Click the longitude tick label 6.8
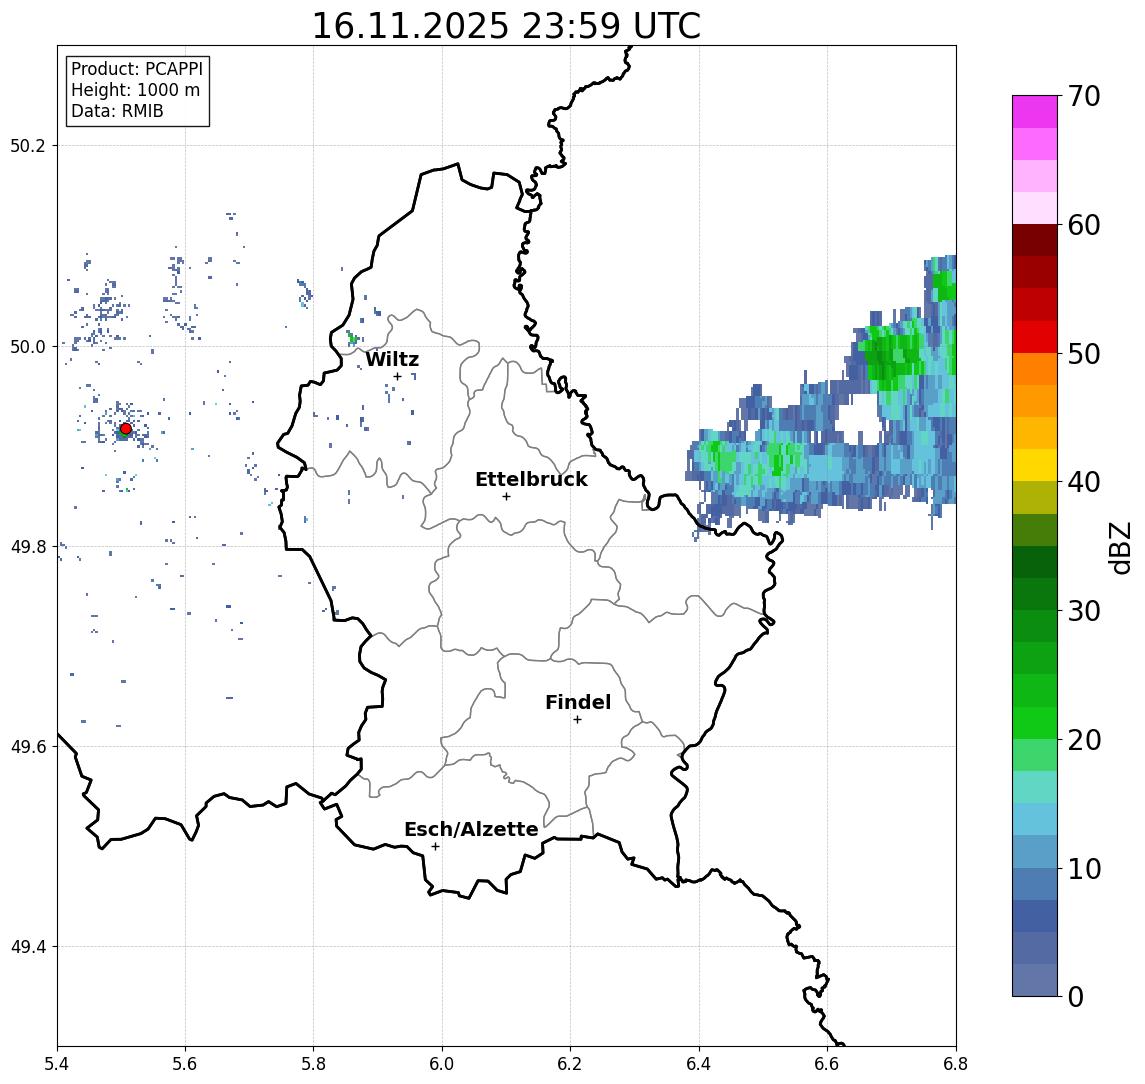Image resolution: width=1145 pixels, height=1084 pixels. pos(955,1064)
